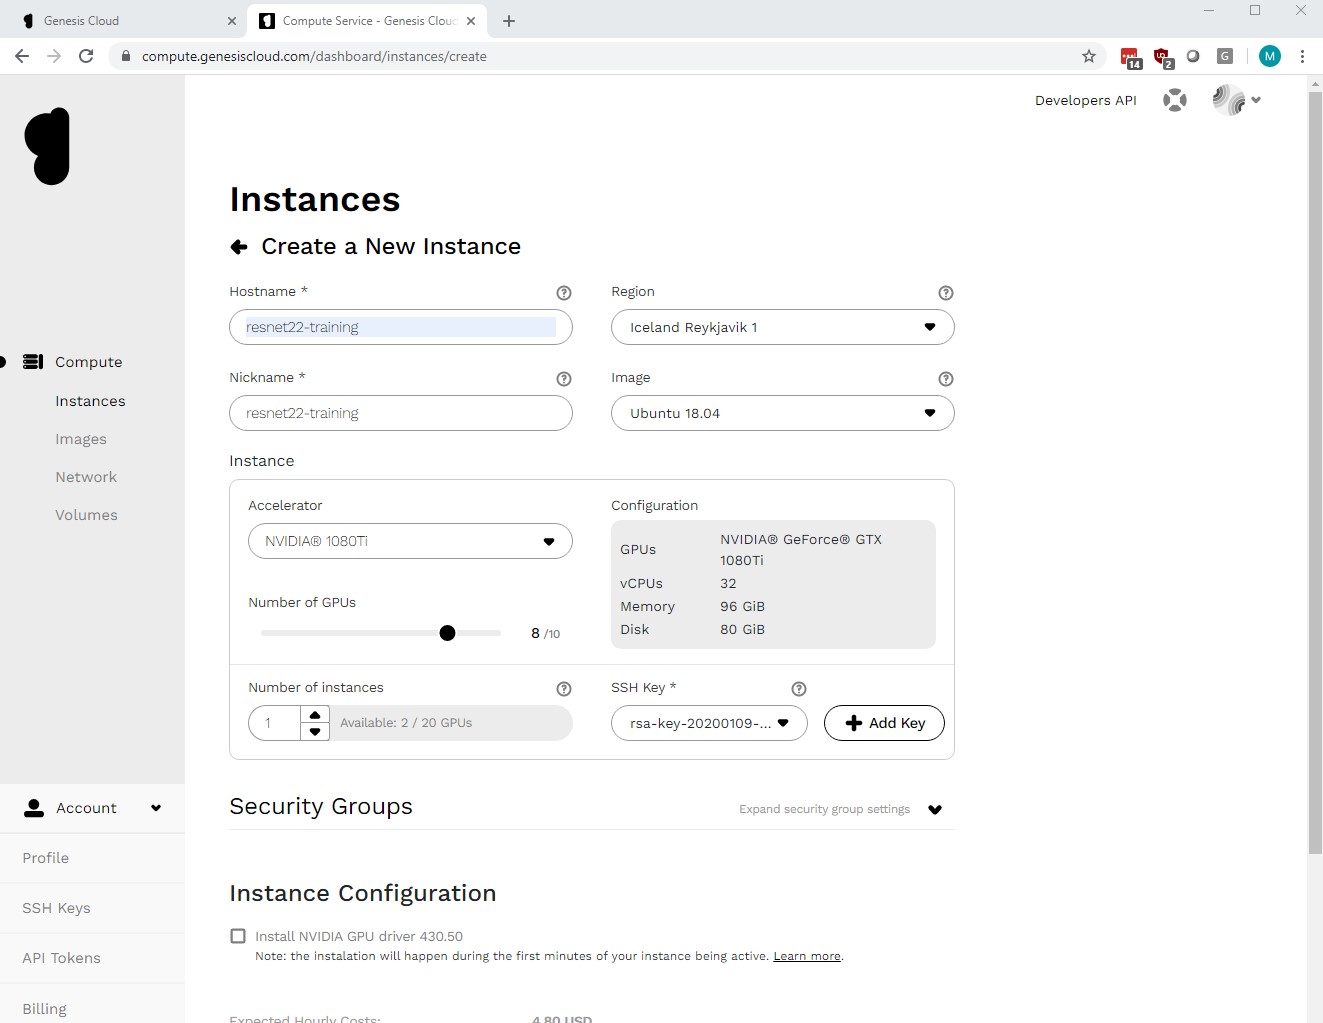Open Volumes in the sidebar
Viewport: 1323px width, 1023px height.
[x=86, y=515]
